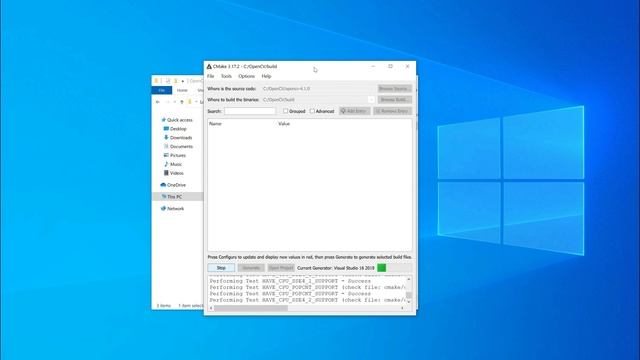
Task: Click the output log scroll down arrow
Action: point(409,302)
